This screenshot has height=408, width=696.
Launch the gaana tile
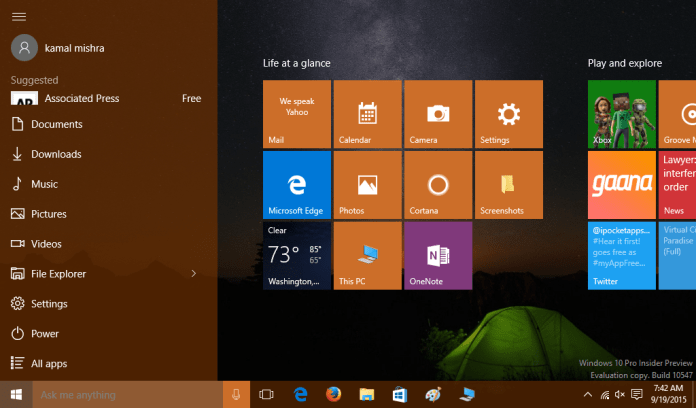(x=621, y=185)
